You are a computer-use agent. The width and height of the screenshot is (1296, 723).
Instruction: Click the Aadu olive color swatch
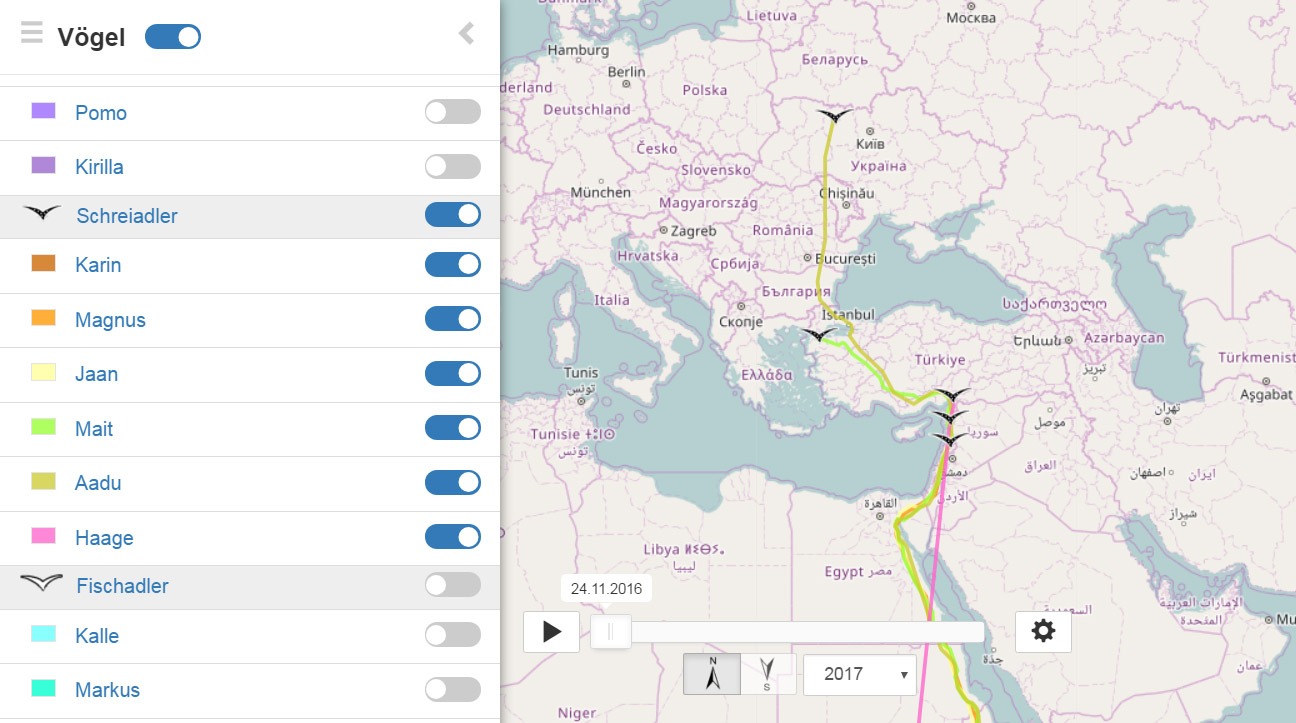click(x=43, y=481)
